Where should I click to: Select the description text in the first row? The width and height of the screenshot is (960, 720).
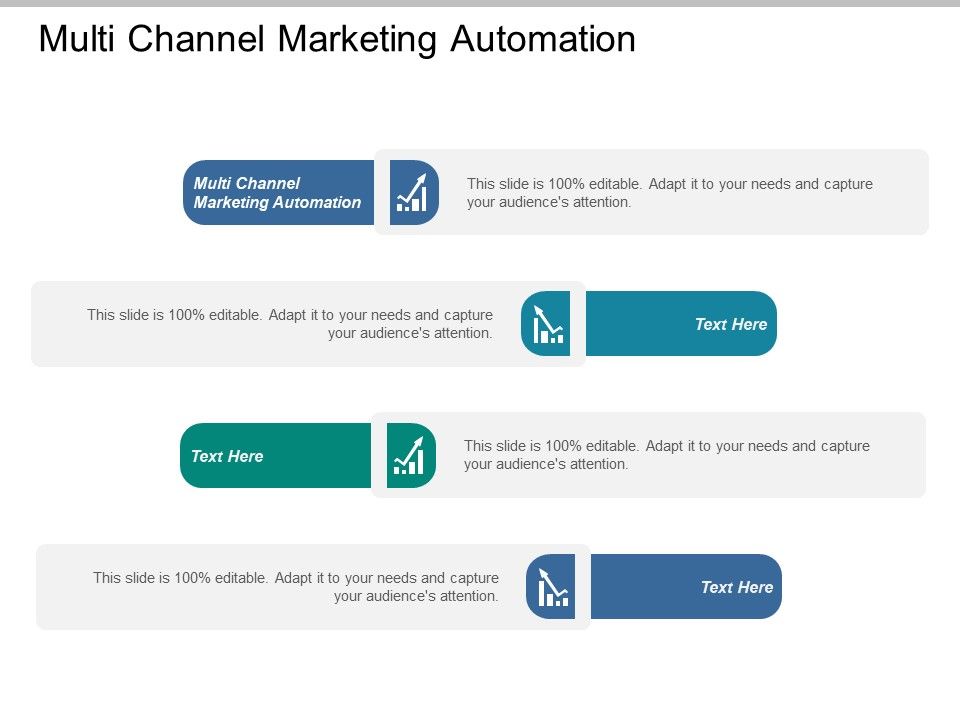pos(670,193)
